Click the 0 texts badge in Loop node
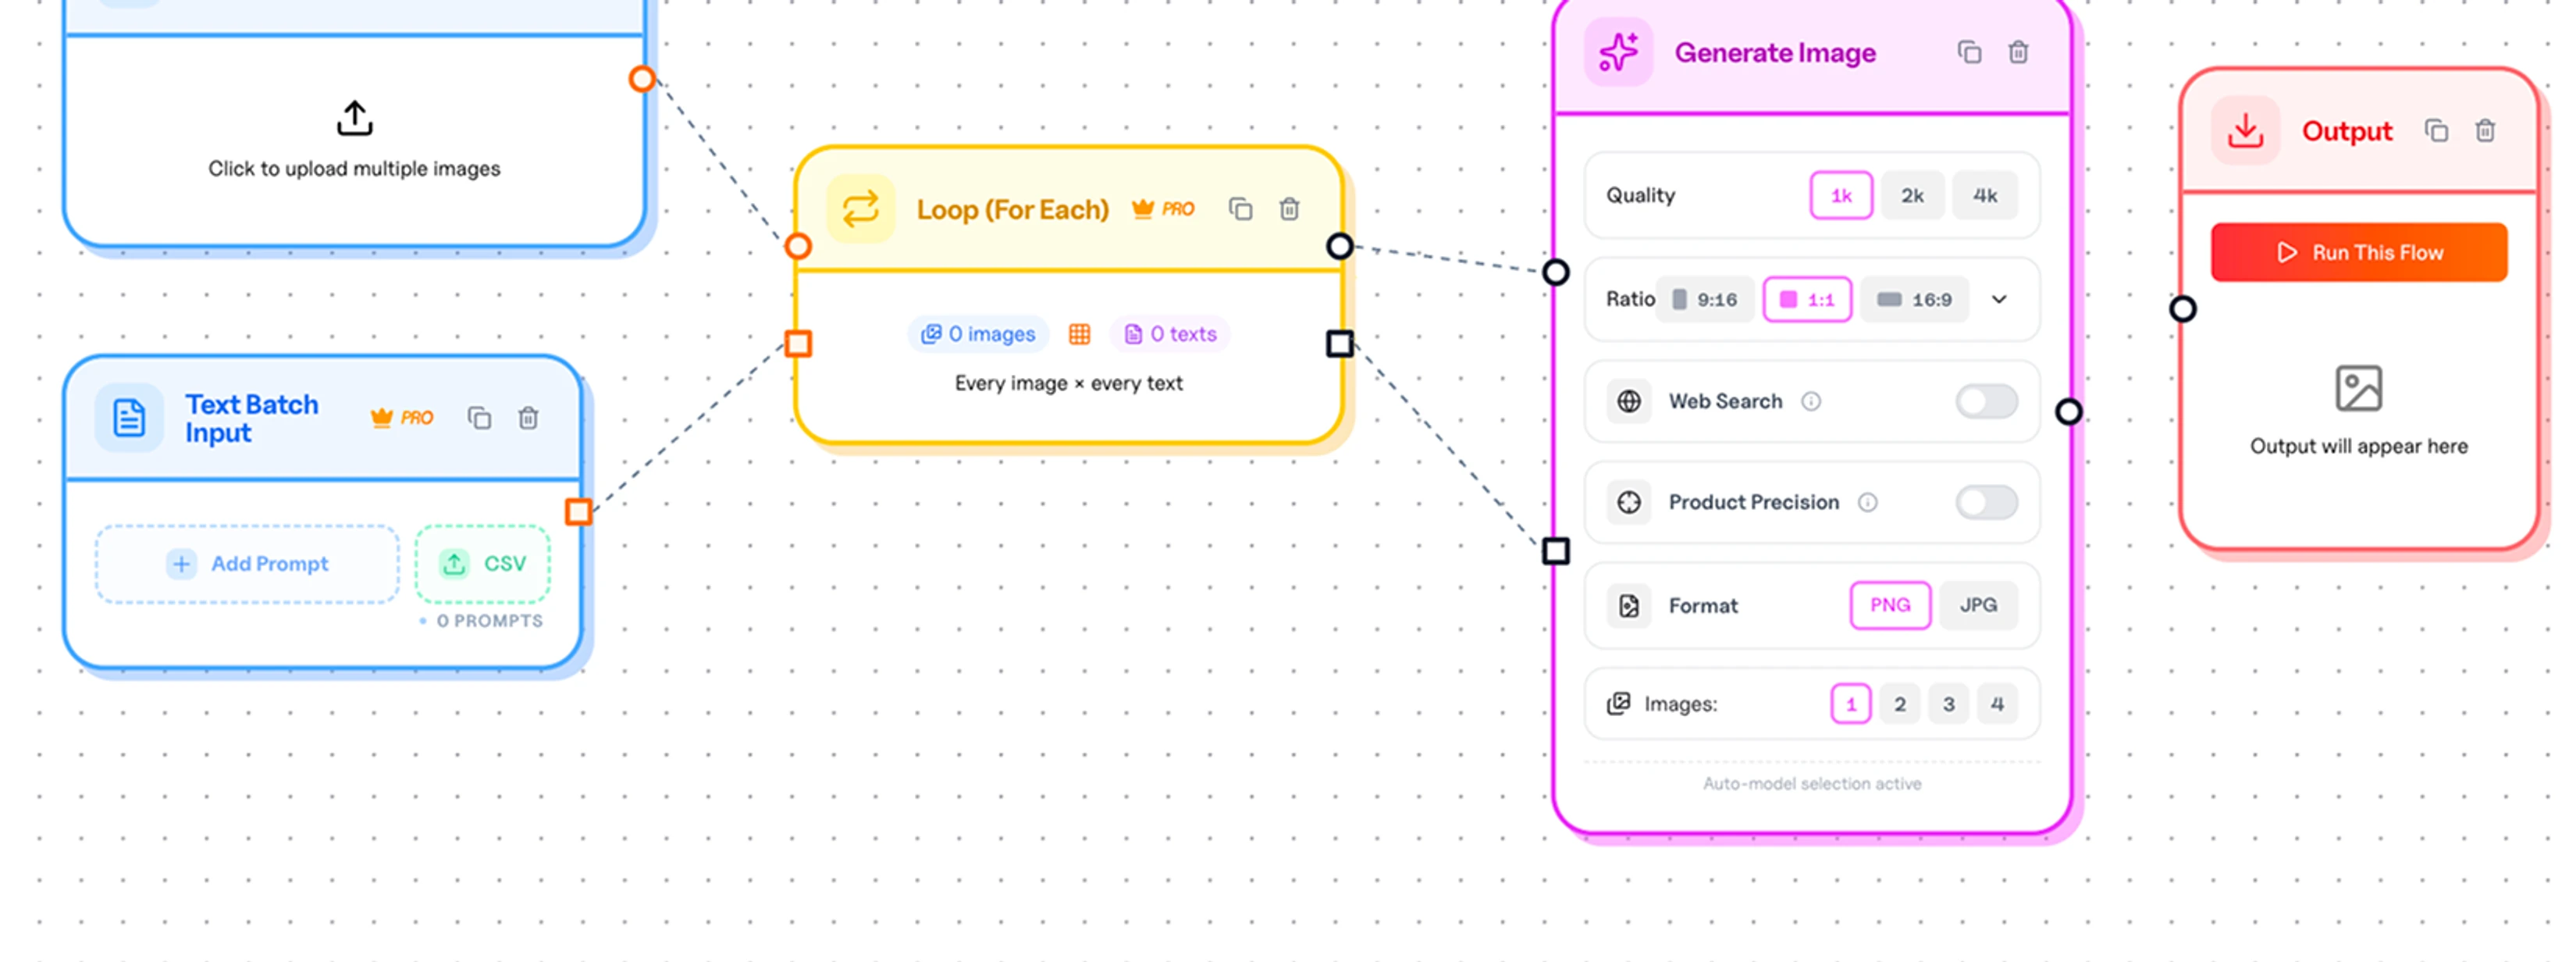This screenshot has height=962, width=2576. pos(1170,334)
